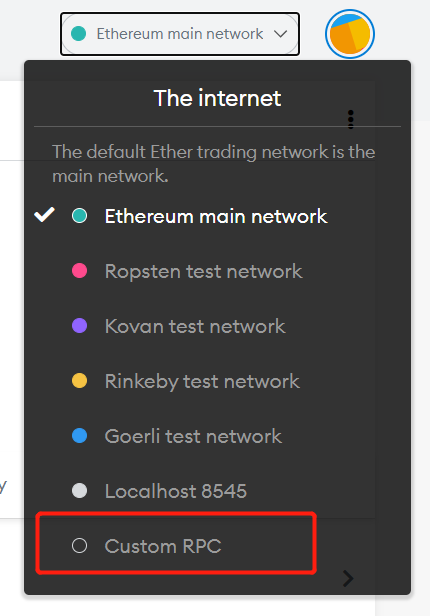This screenshot has width=430, height=616.
Task: Switch to Rinkeby test network
Action: coord(202,381)
